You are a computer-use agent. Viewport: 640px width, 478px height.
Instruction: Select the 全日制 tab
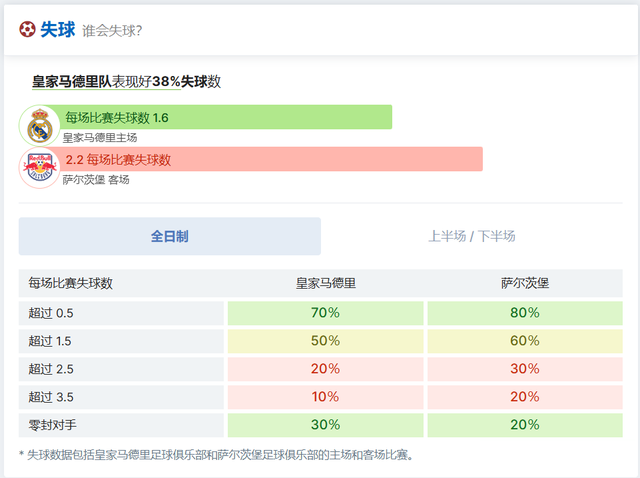pos(170,237)
